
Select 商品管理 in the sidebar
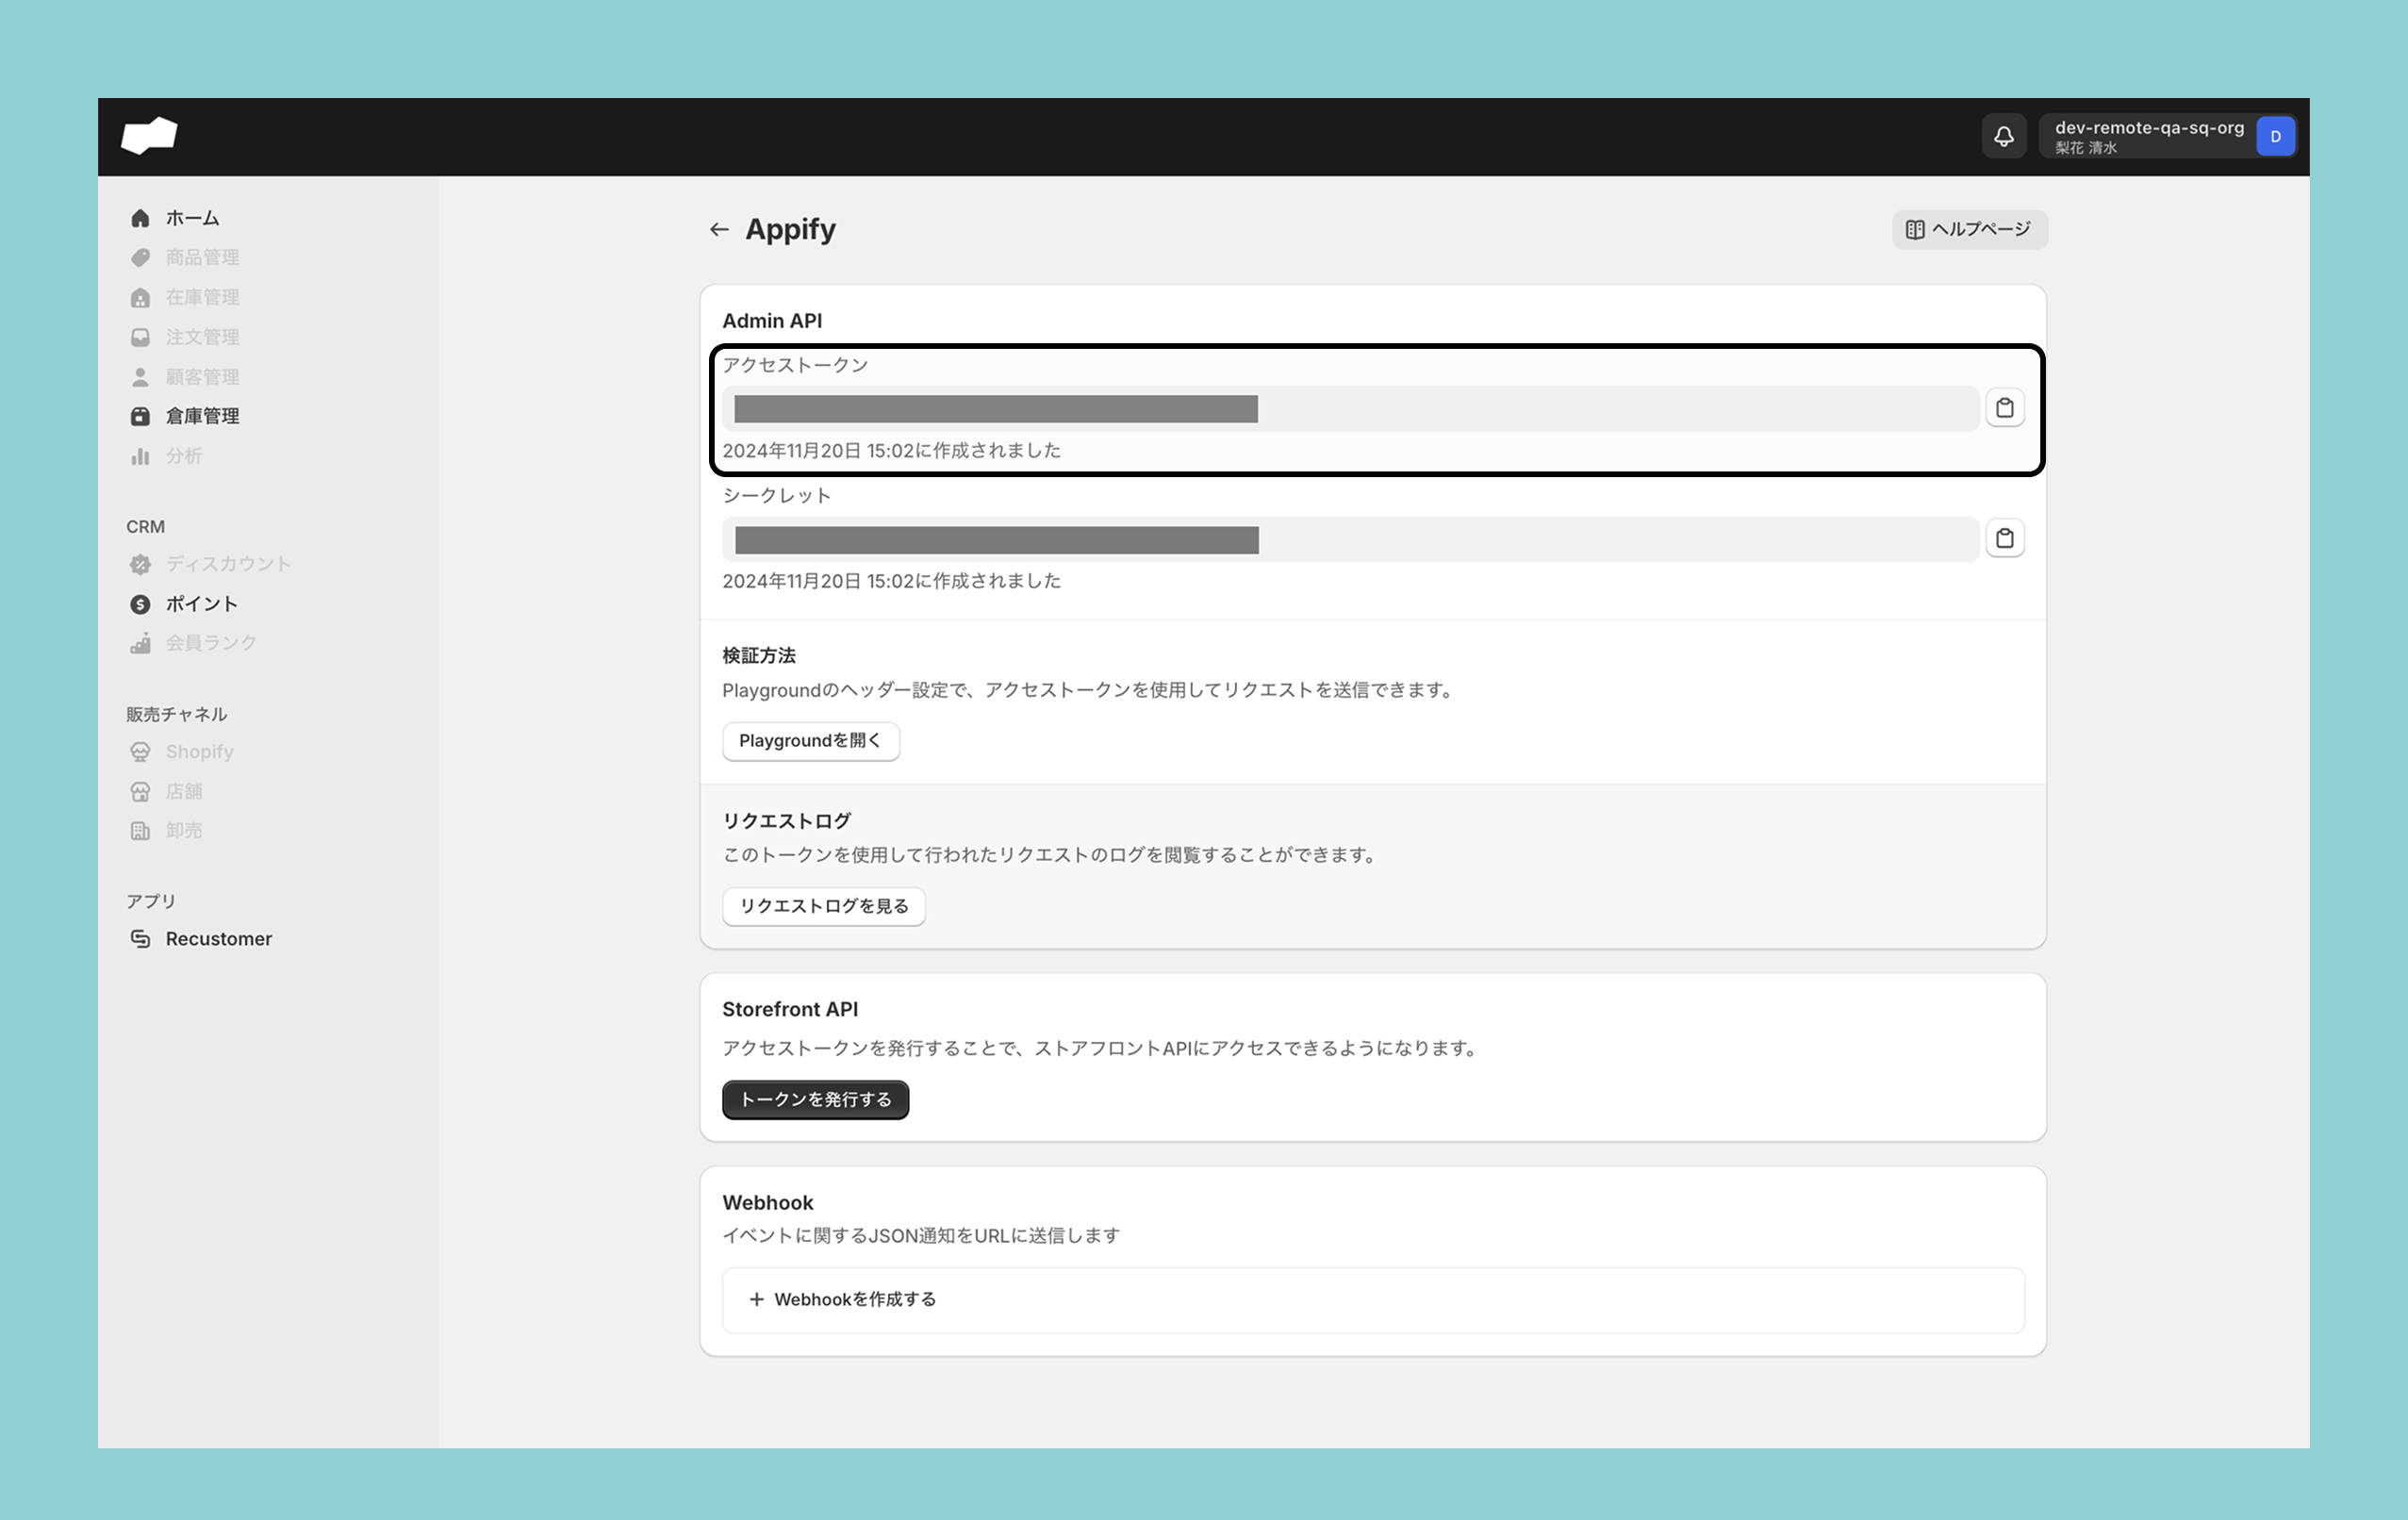coord(202,258)
